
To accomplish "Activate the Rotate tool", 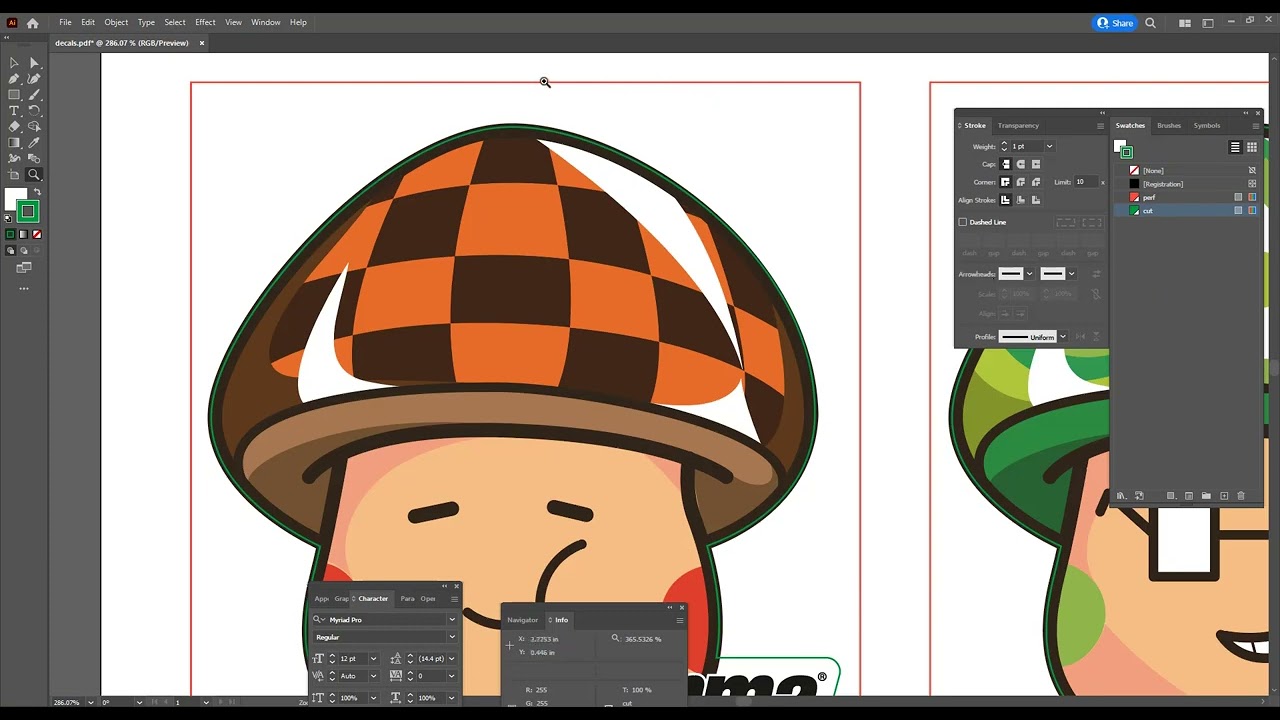I will [34, 111].
